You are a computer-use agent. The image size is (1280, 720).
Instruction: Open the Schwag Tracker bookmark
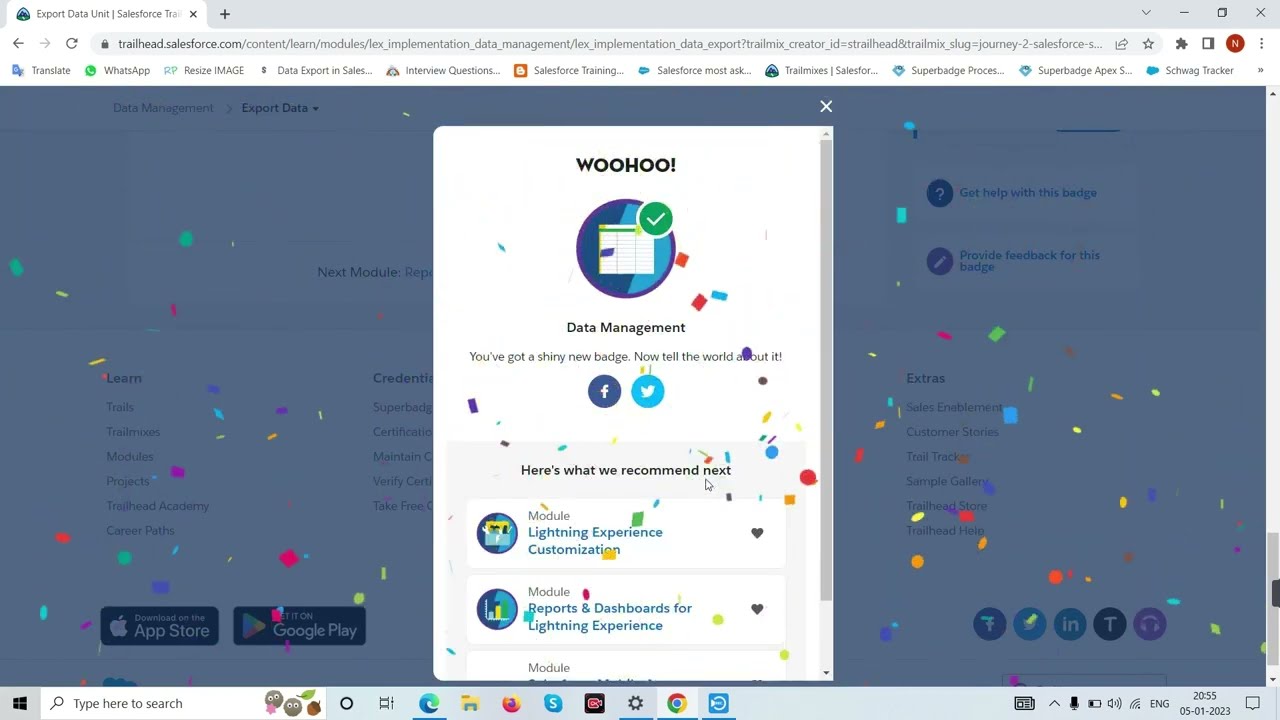(x=1190, y=71)
